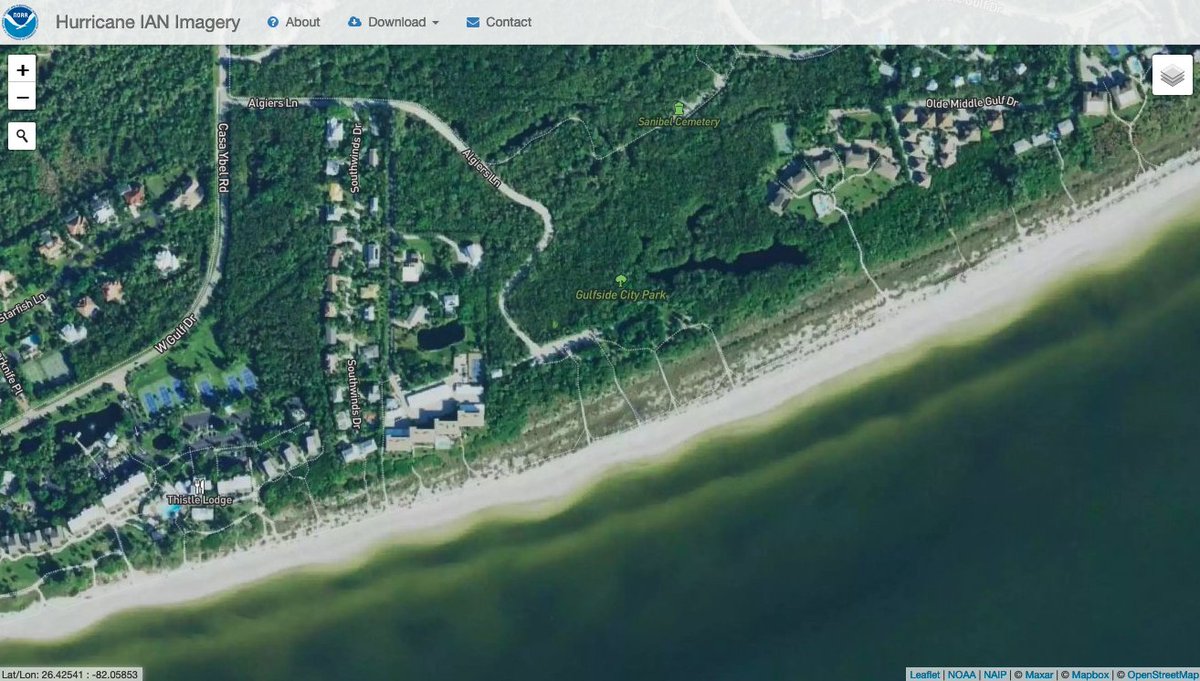The height and width of the screenshot is (681, 1200).
Task: Click the Lat/Lon coordinates readout
Action: coord(70,674)
